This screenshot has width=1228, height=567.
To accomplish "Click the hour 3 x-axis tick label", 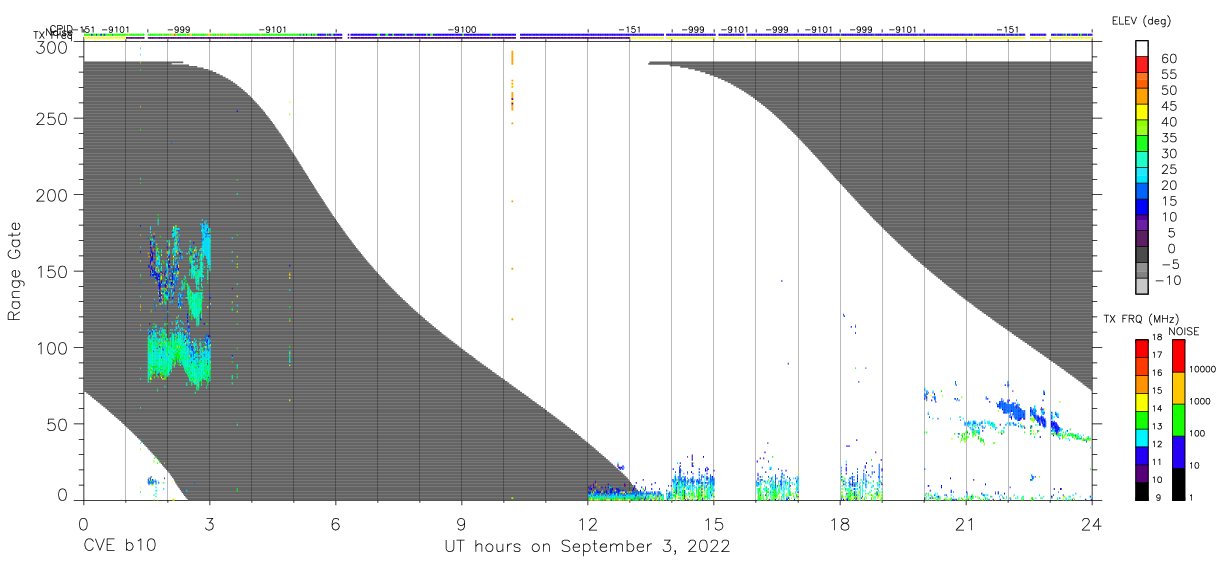I will (209, 524).
